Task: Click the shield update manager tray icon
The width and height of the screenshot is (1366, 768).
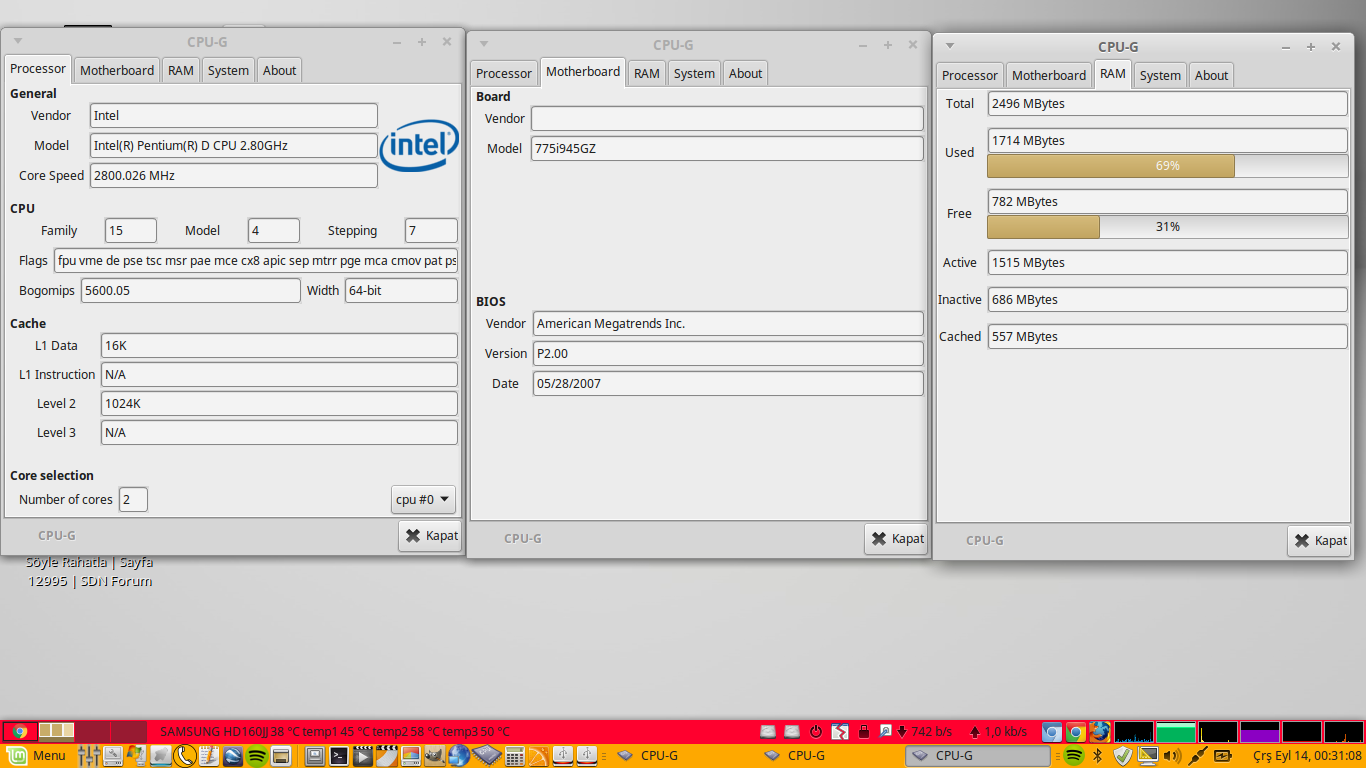Action: tap(1122, 755)
